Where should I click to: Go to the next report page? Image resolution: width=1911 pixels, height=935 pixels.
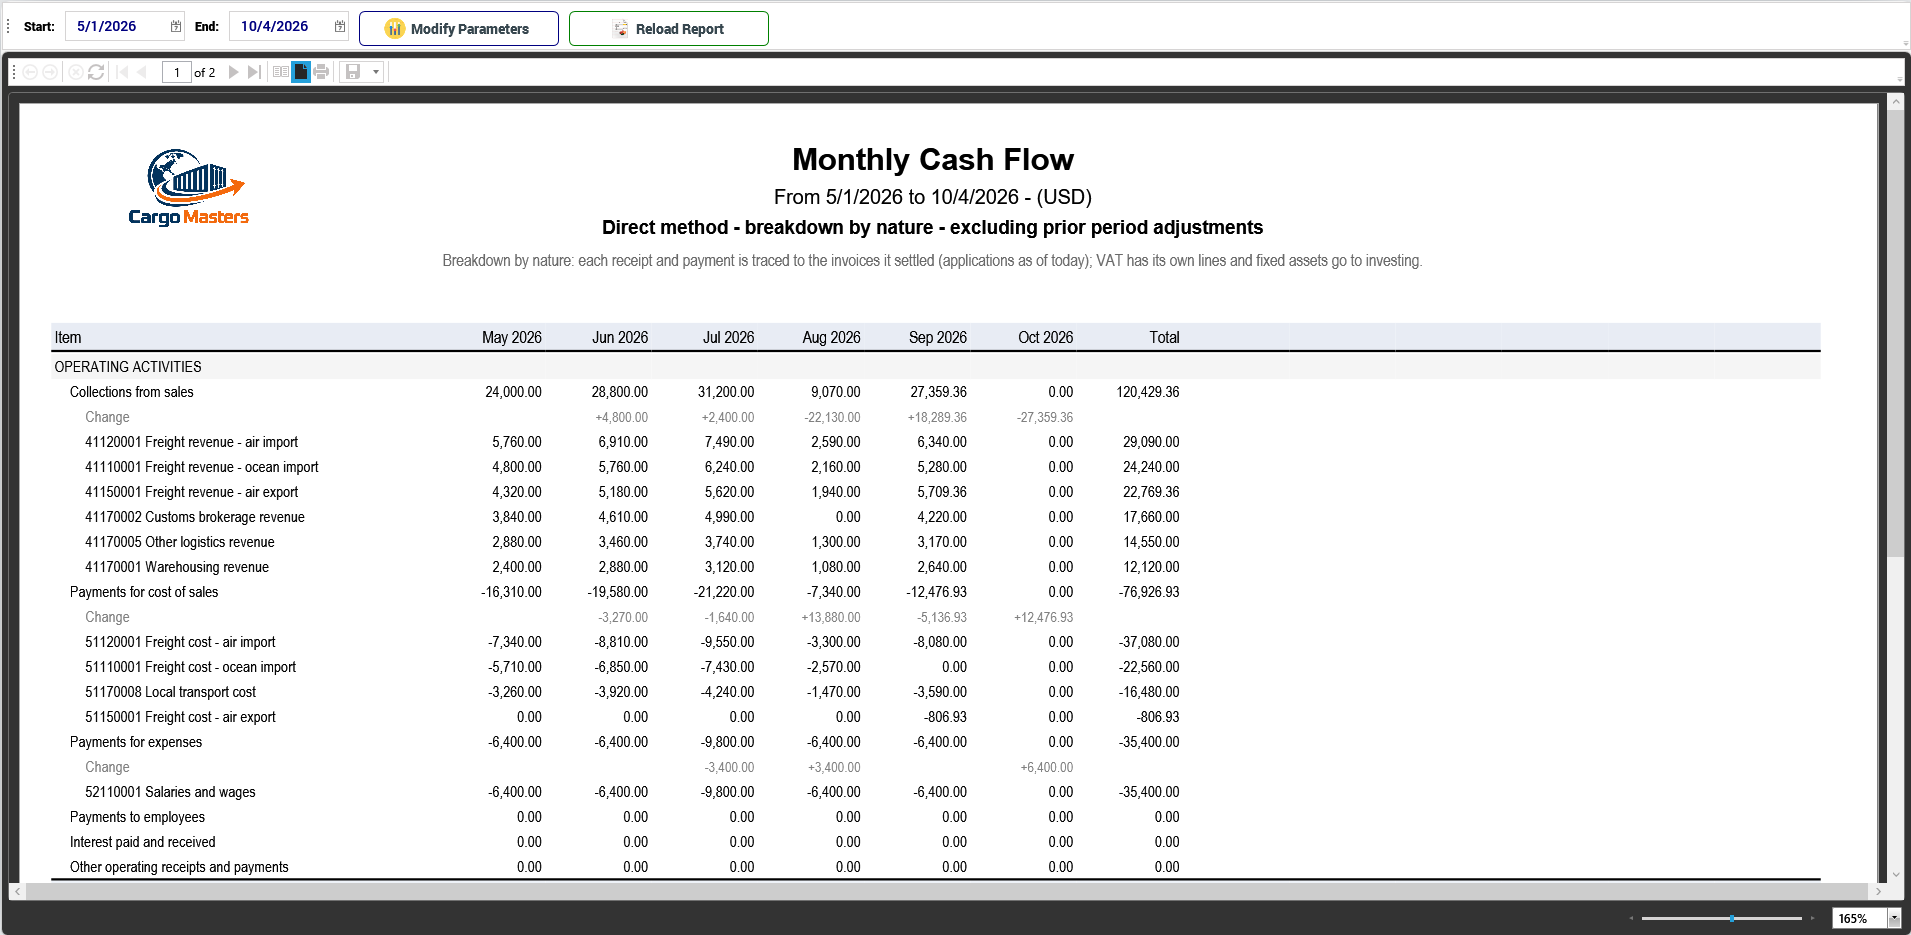pos(234,72)
